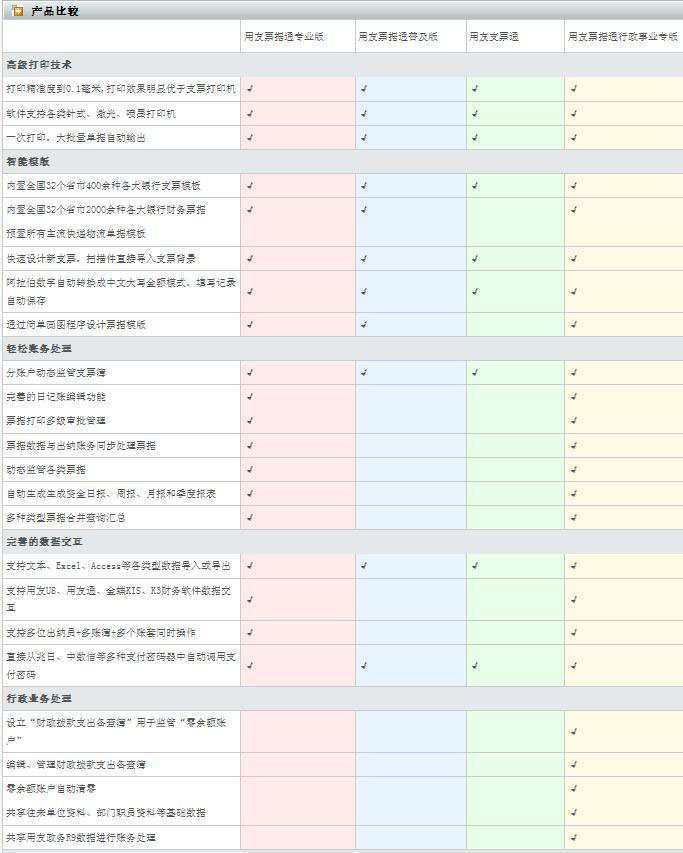Click the row 一次打印,大批量单据自动输出
Viewport: 683px width, 853px height.
pos(343,138)
